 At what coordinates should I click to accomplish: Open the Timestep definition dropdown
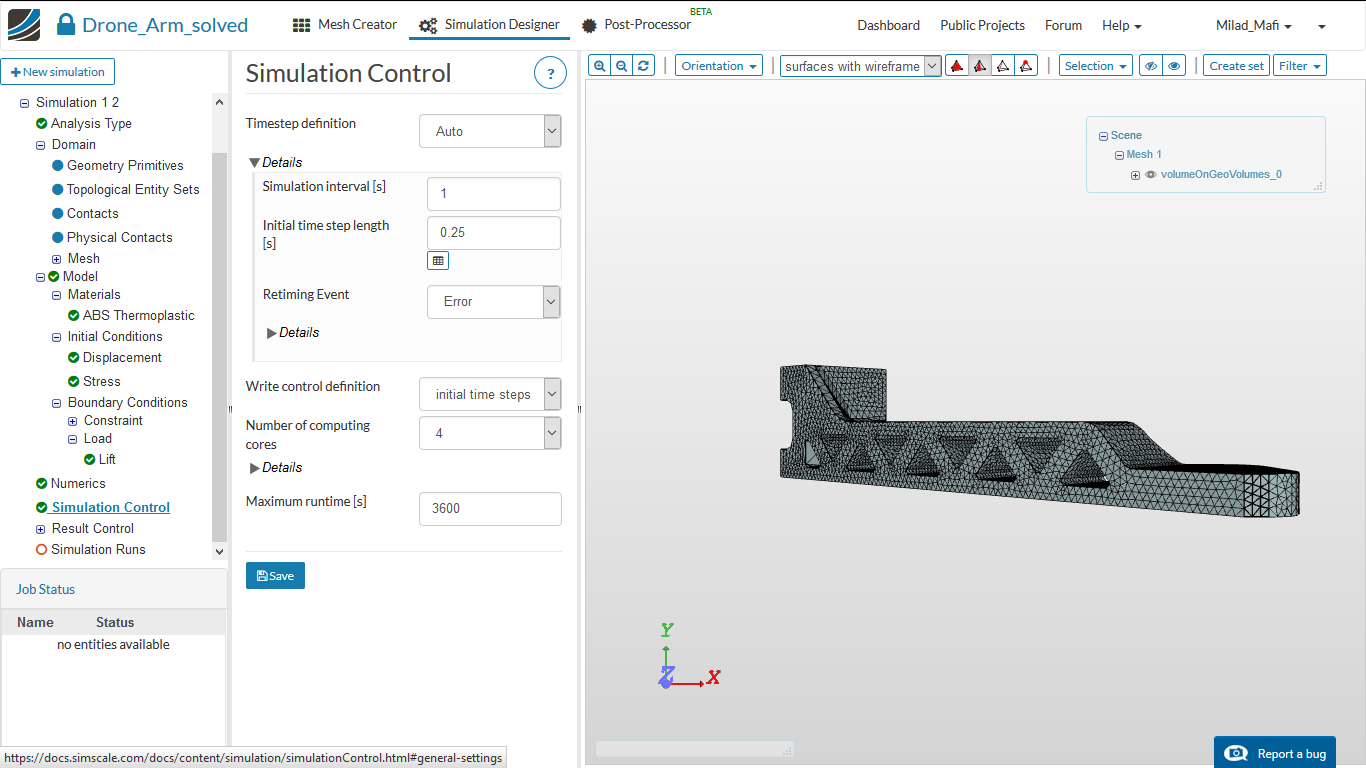[x=490, y=131]
